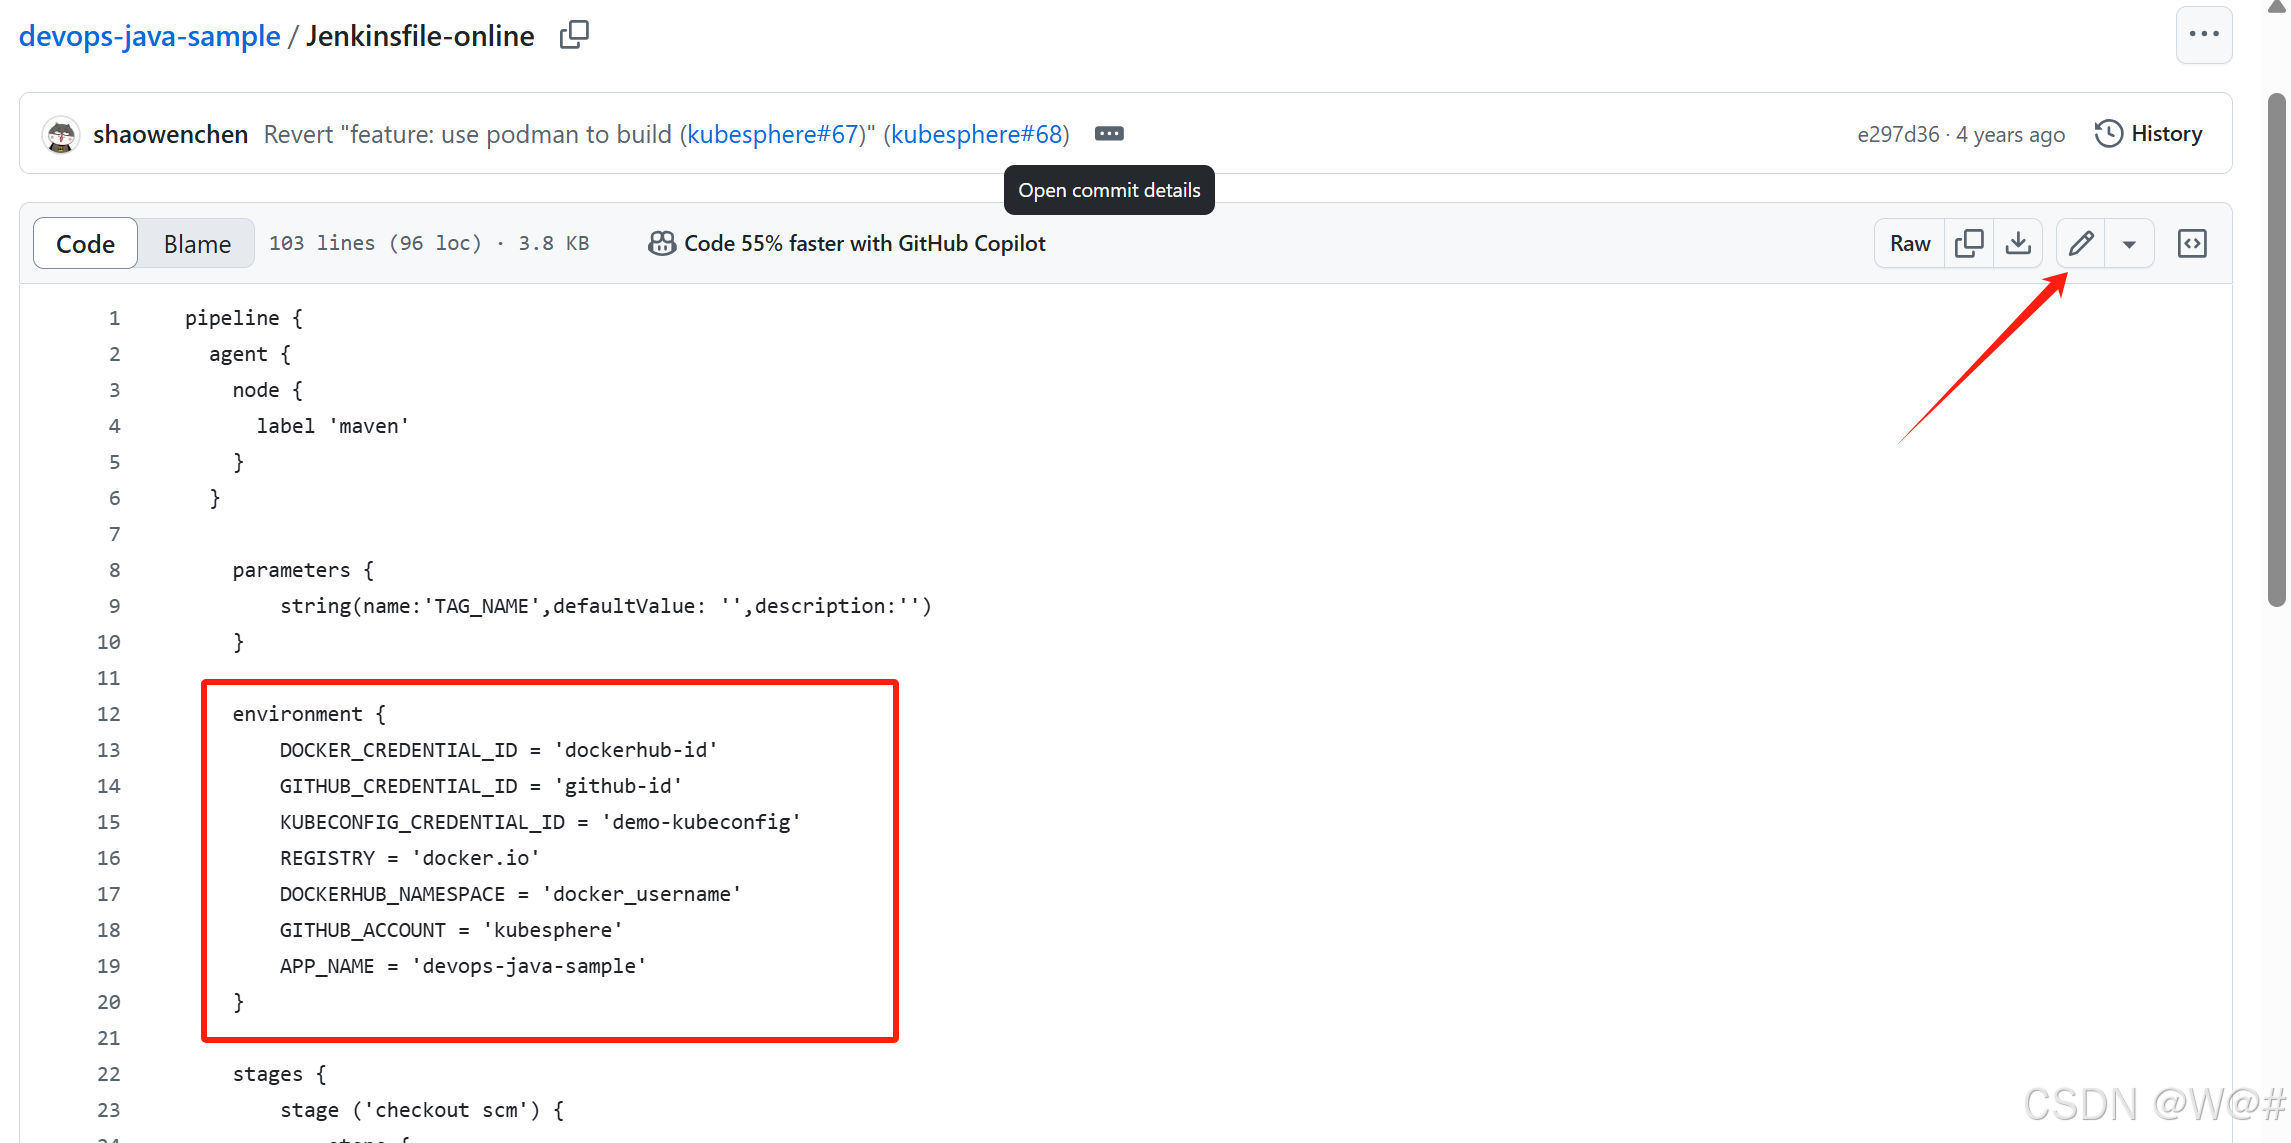Expand more edit options dropdown arrow
This screenshot has width=2291, height=1143.
point(2130,243)
